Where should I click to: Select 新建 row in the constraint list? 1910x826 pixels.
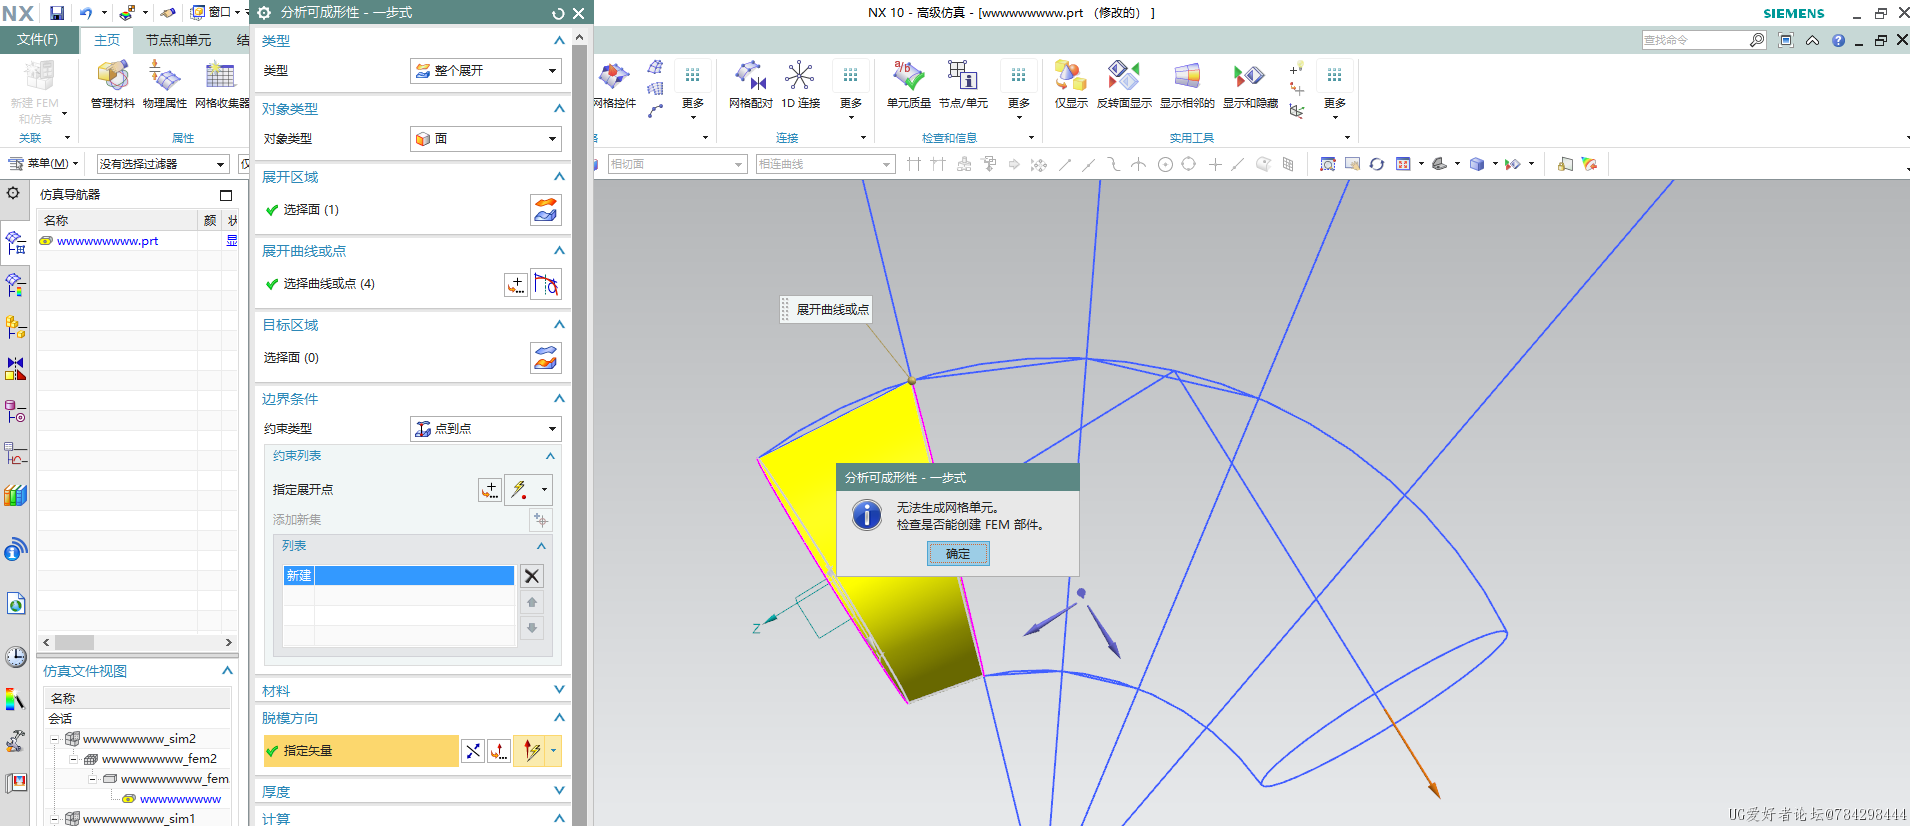(x=398, y=576)
